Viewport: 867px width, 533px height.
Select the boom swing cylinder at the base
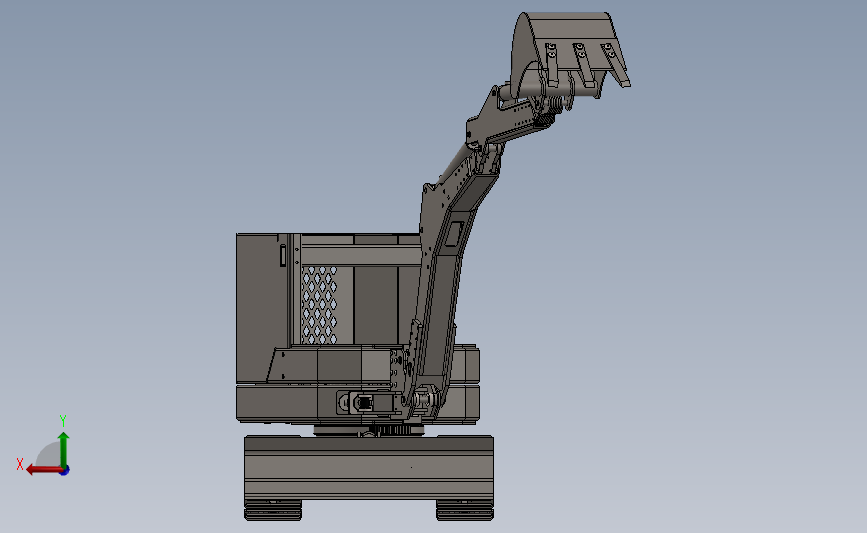(x=369, y=403)
